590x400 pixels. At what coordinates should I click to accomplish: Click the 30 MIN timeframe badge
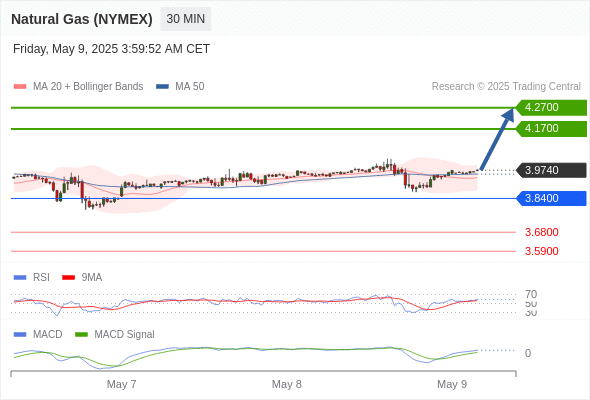186,19
